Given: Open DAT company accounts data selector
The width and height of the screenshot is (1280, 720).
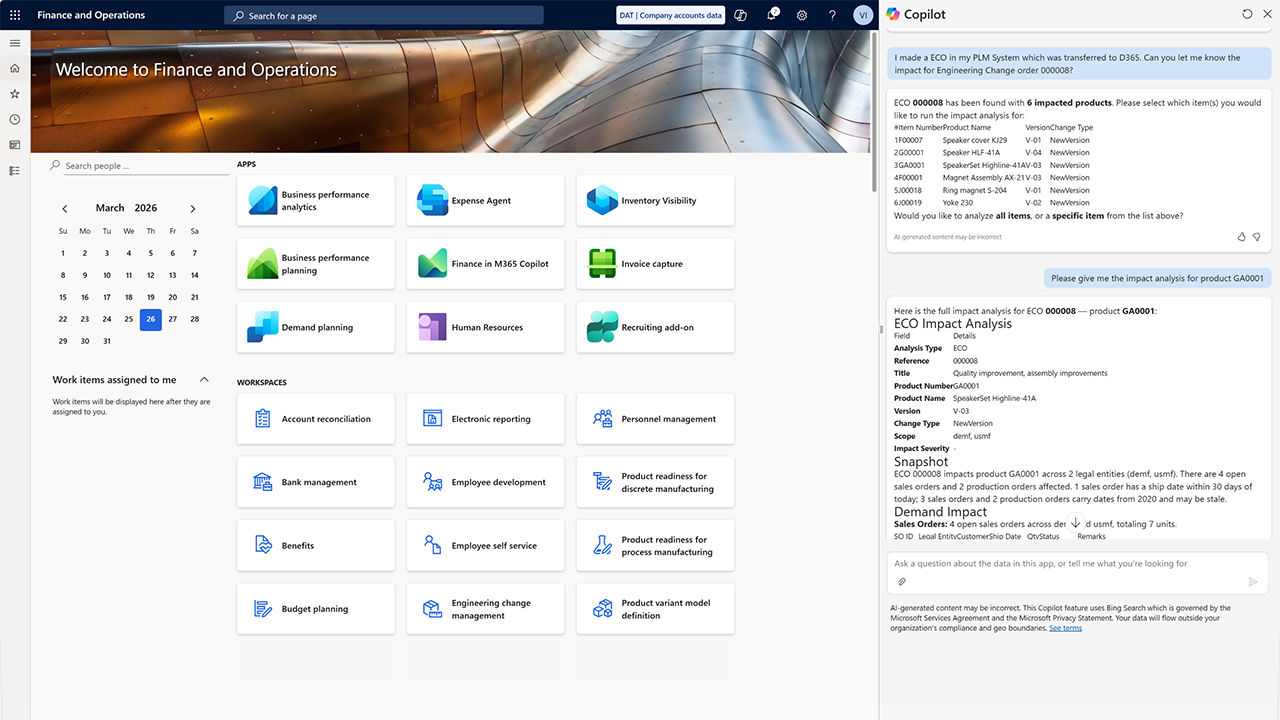Looking at the screenshot, I should [x=671, y=15].
